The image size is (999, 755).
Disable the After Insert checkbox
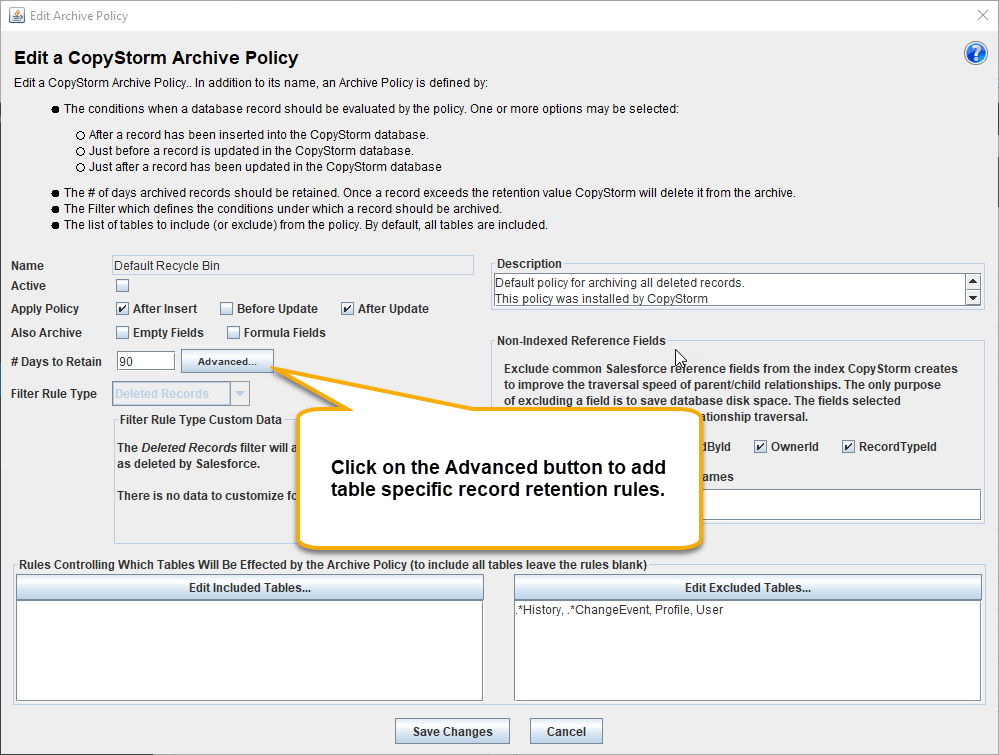click(121, 308)
